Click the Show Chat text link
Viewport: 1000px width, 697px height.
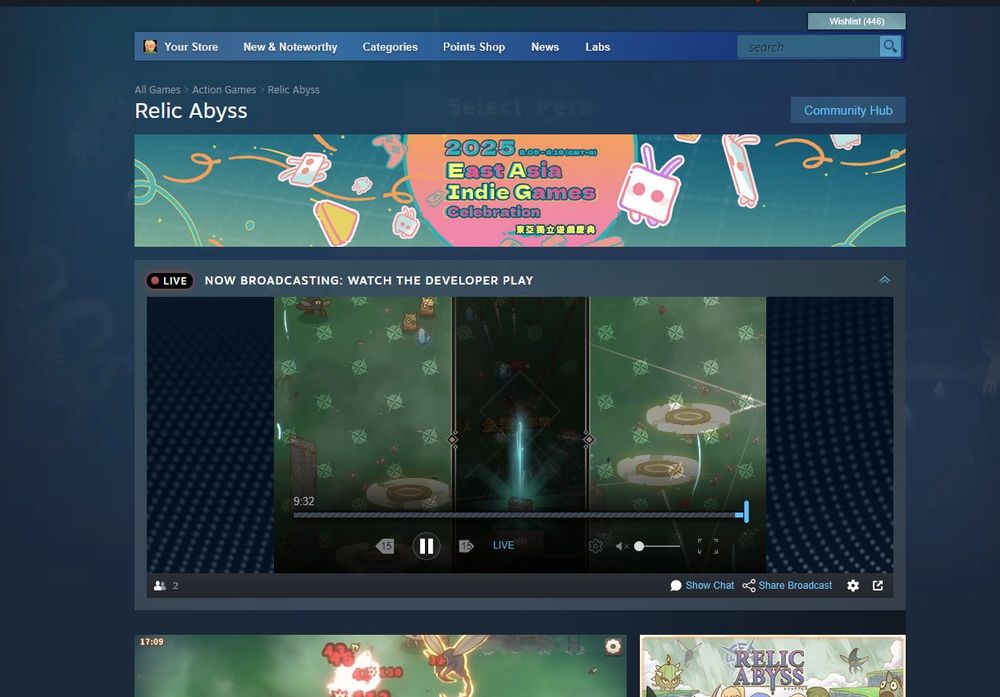pos(710,585)
